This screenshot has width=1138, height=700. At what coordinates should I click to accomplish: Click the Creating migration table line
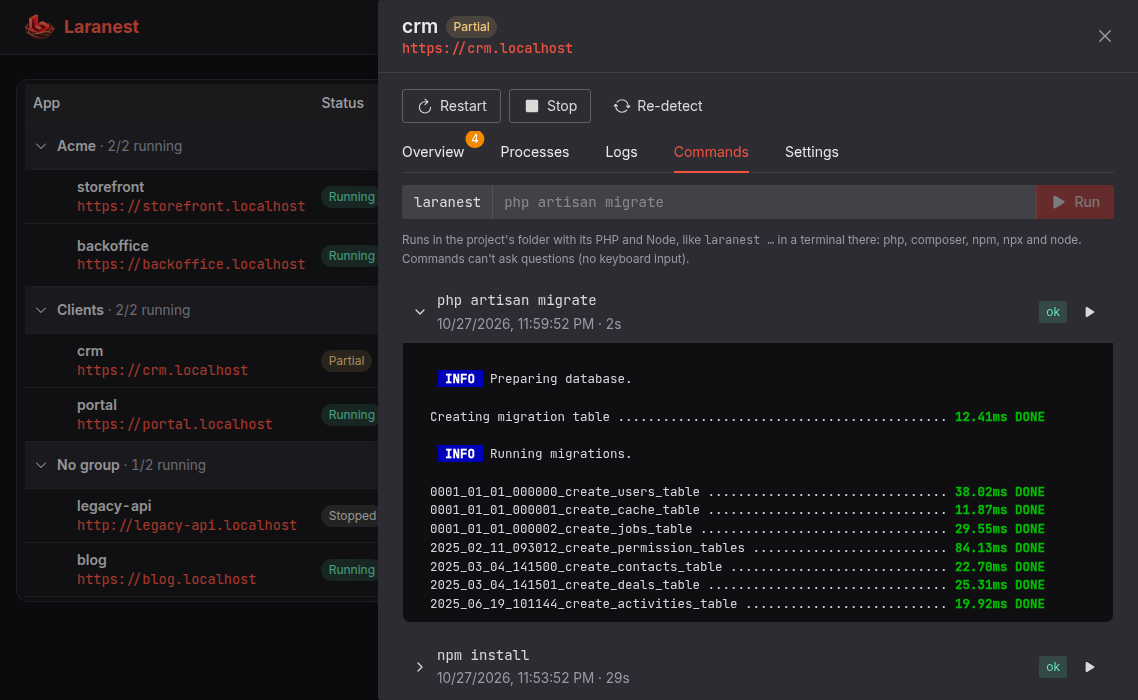point(737,417)
